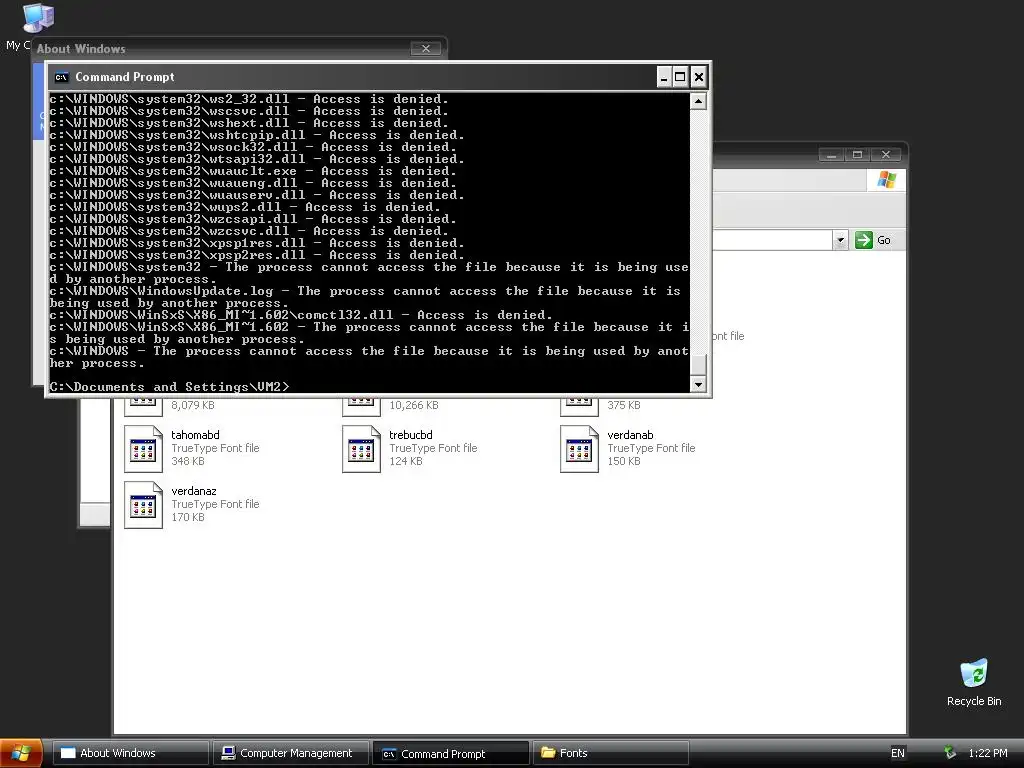Click the Go arrow icon in Fonts window

point(863,240)
